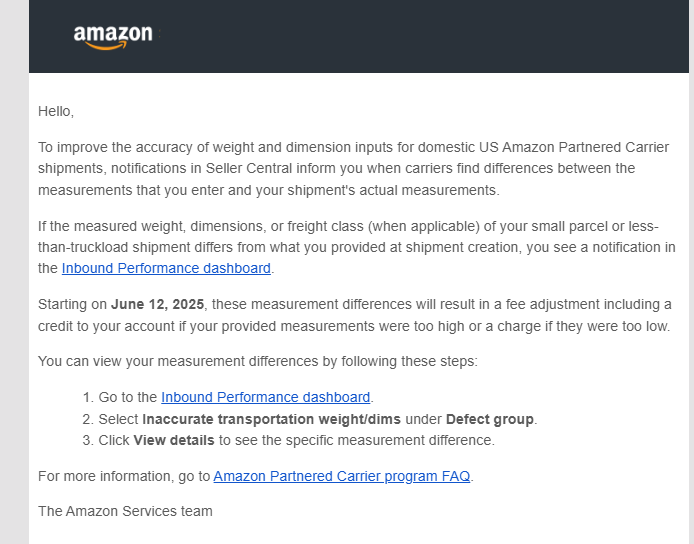Screen dimensions: 694x544
Task: Click the dark header banner background
Action: pyautogui.click(x=398, y=36)
